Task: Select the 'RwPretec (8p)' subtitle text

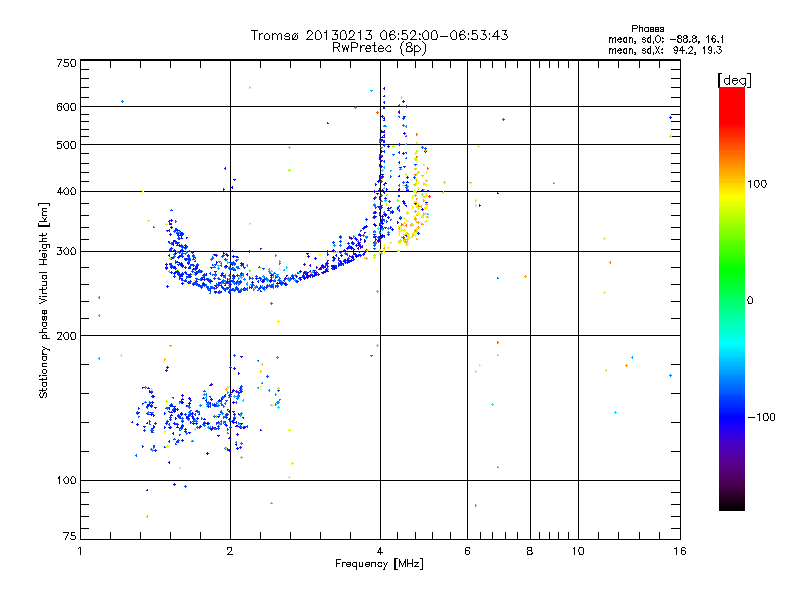Action: (x=379, y=48)
